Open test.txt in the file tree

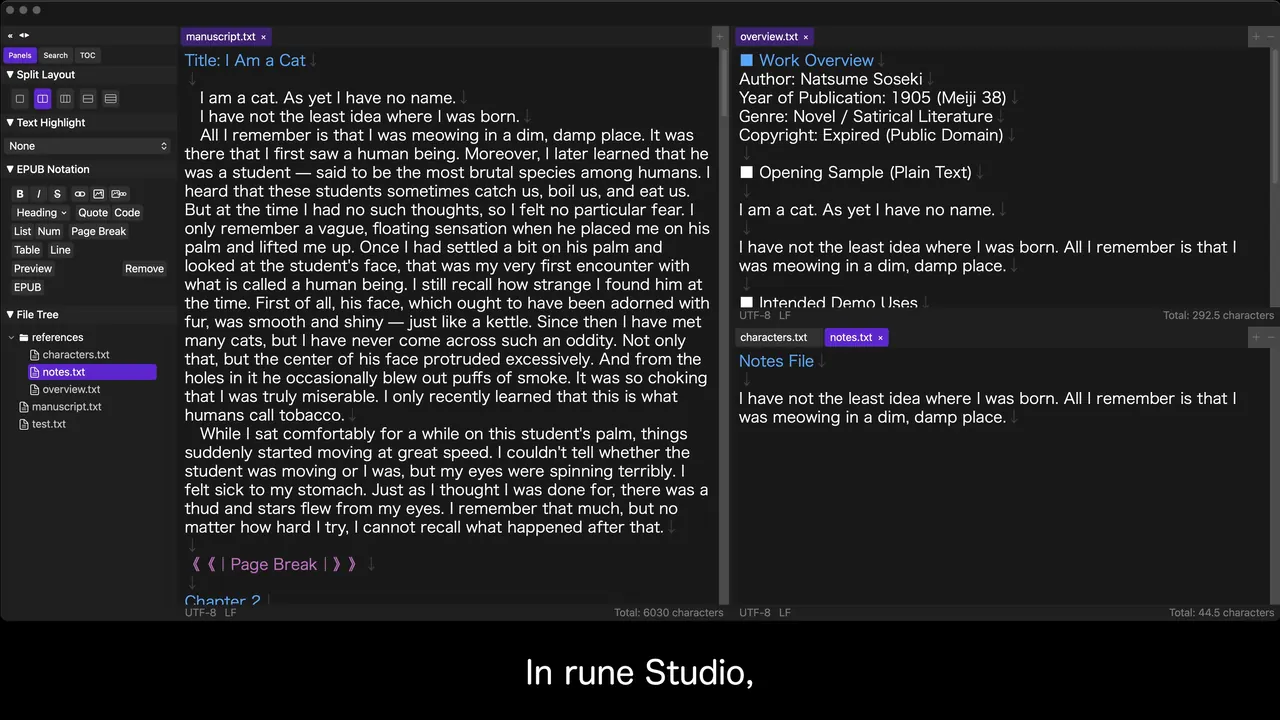tap(49, 424)
